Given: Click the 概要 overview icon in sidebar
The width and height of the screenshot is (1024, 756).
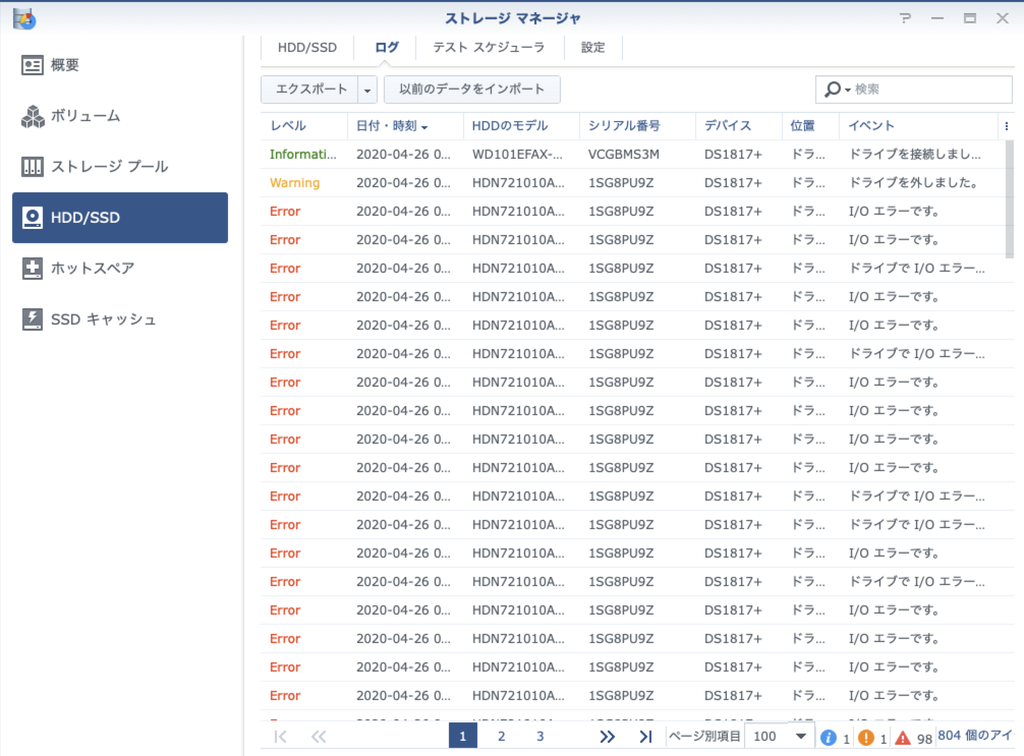Looking at the screenshot, I should tap(33, 65).
